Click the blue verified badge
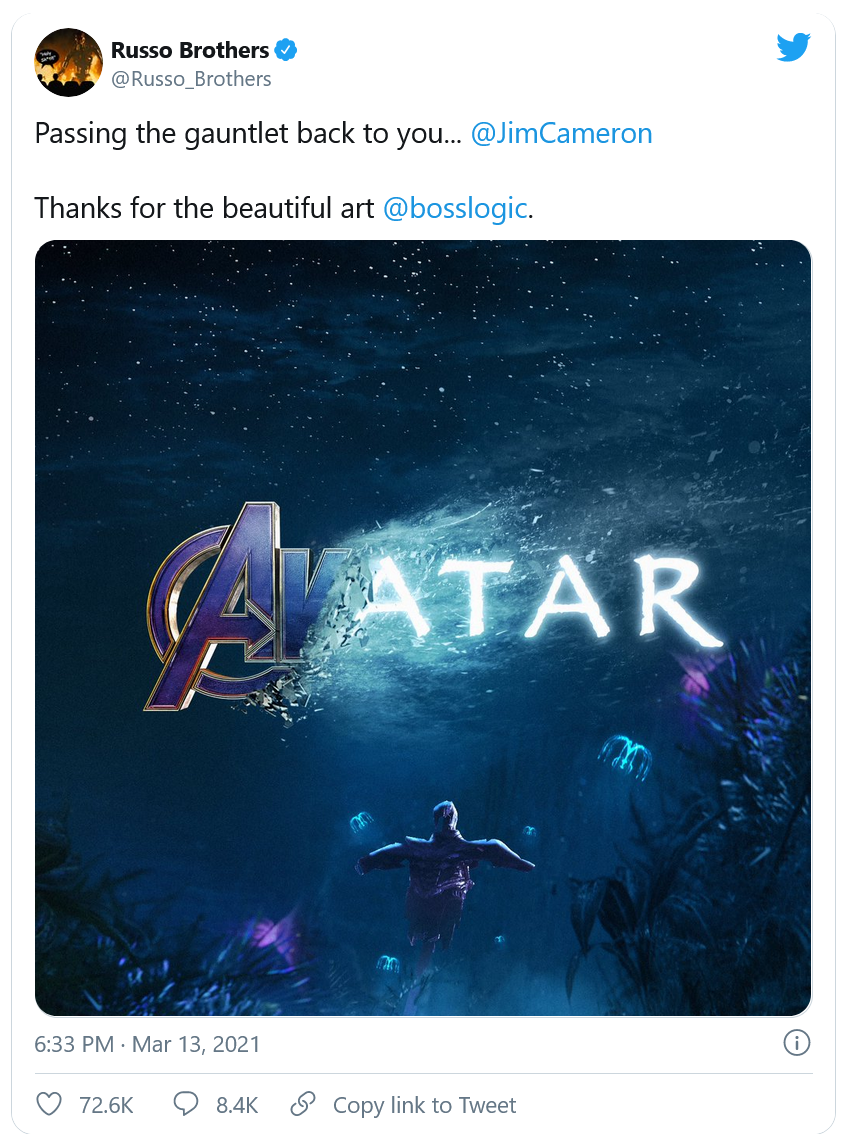The height and width of the screenshot is (1144, 844). point(286,50)
